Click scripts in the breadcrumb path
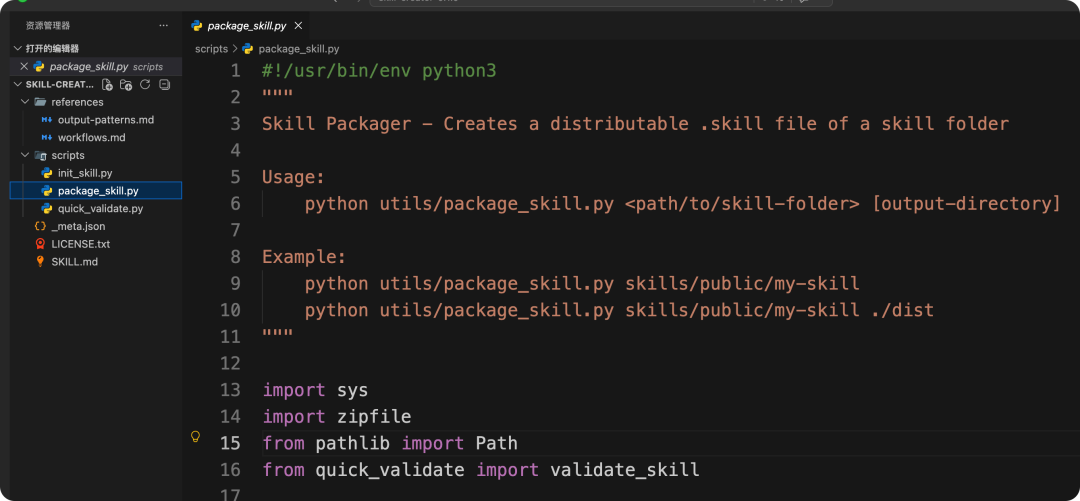Screen dimensions: 1080x501 click(211, 49)
